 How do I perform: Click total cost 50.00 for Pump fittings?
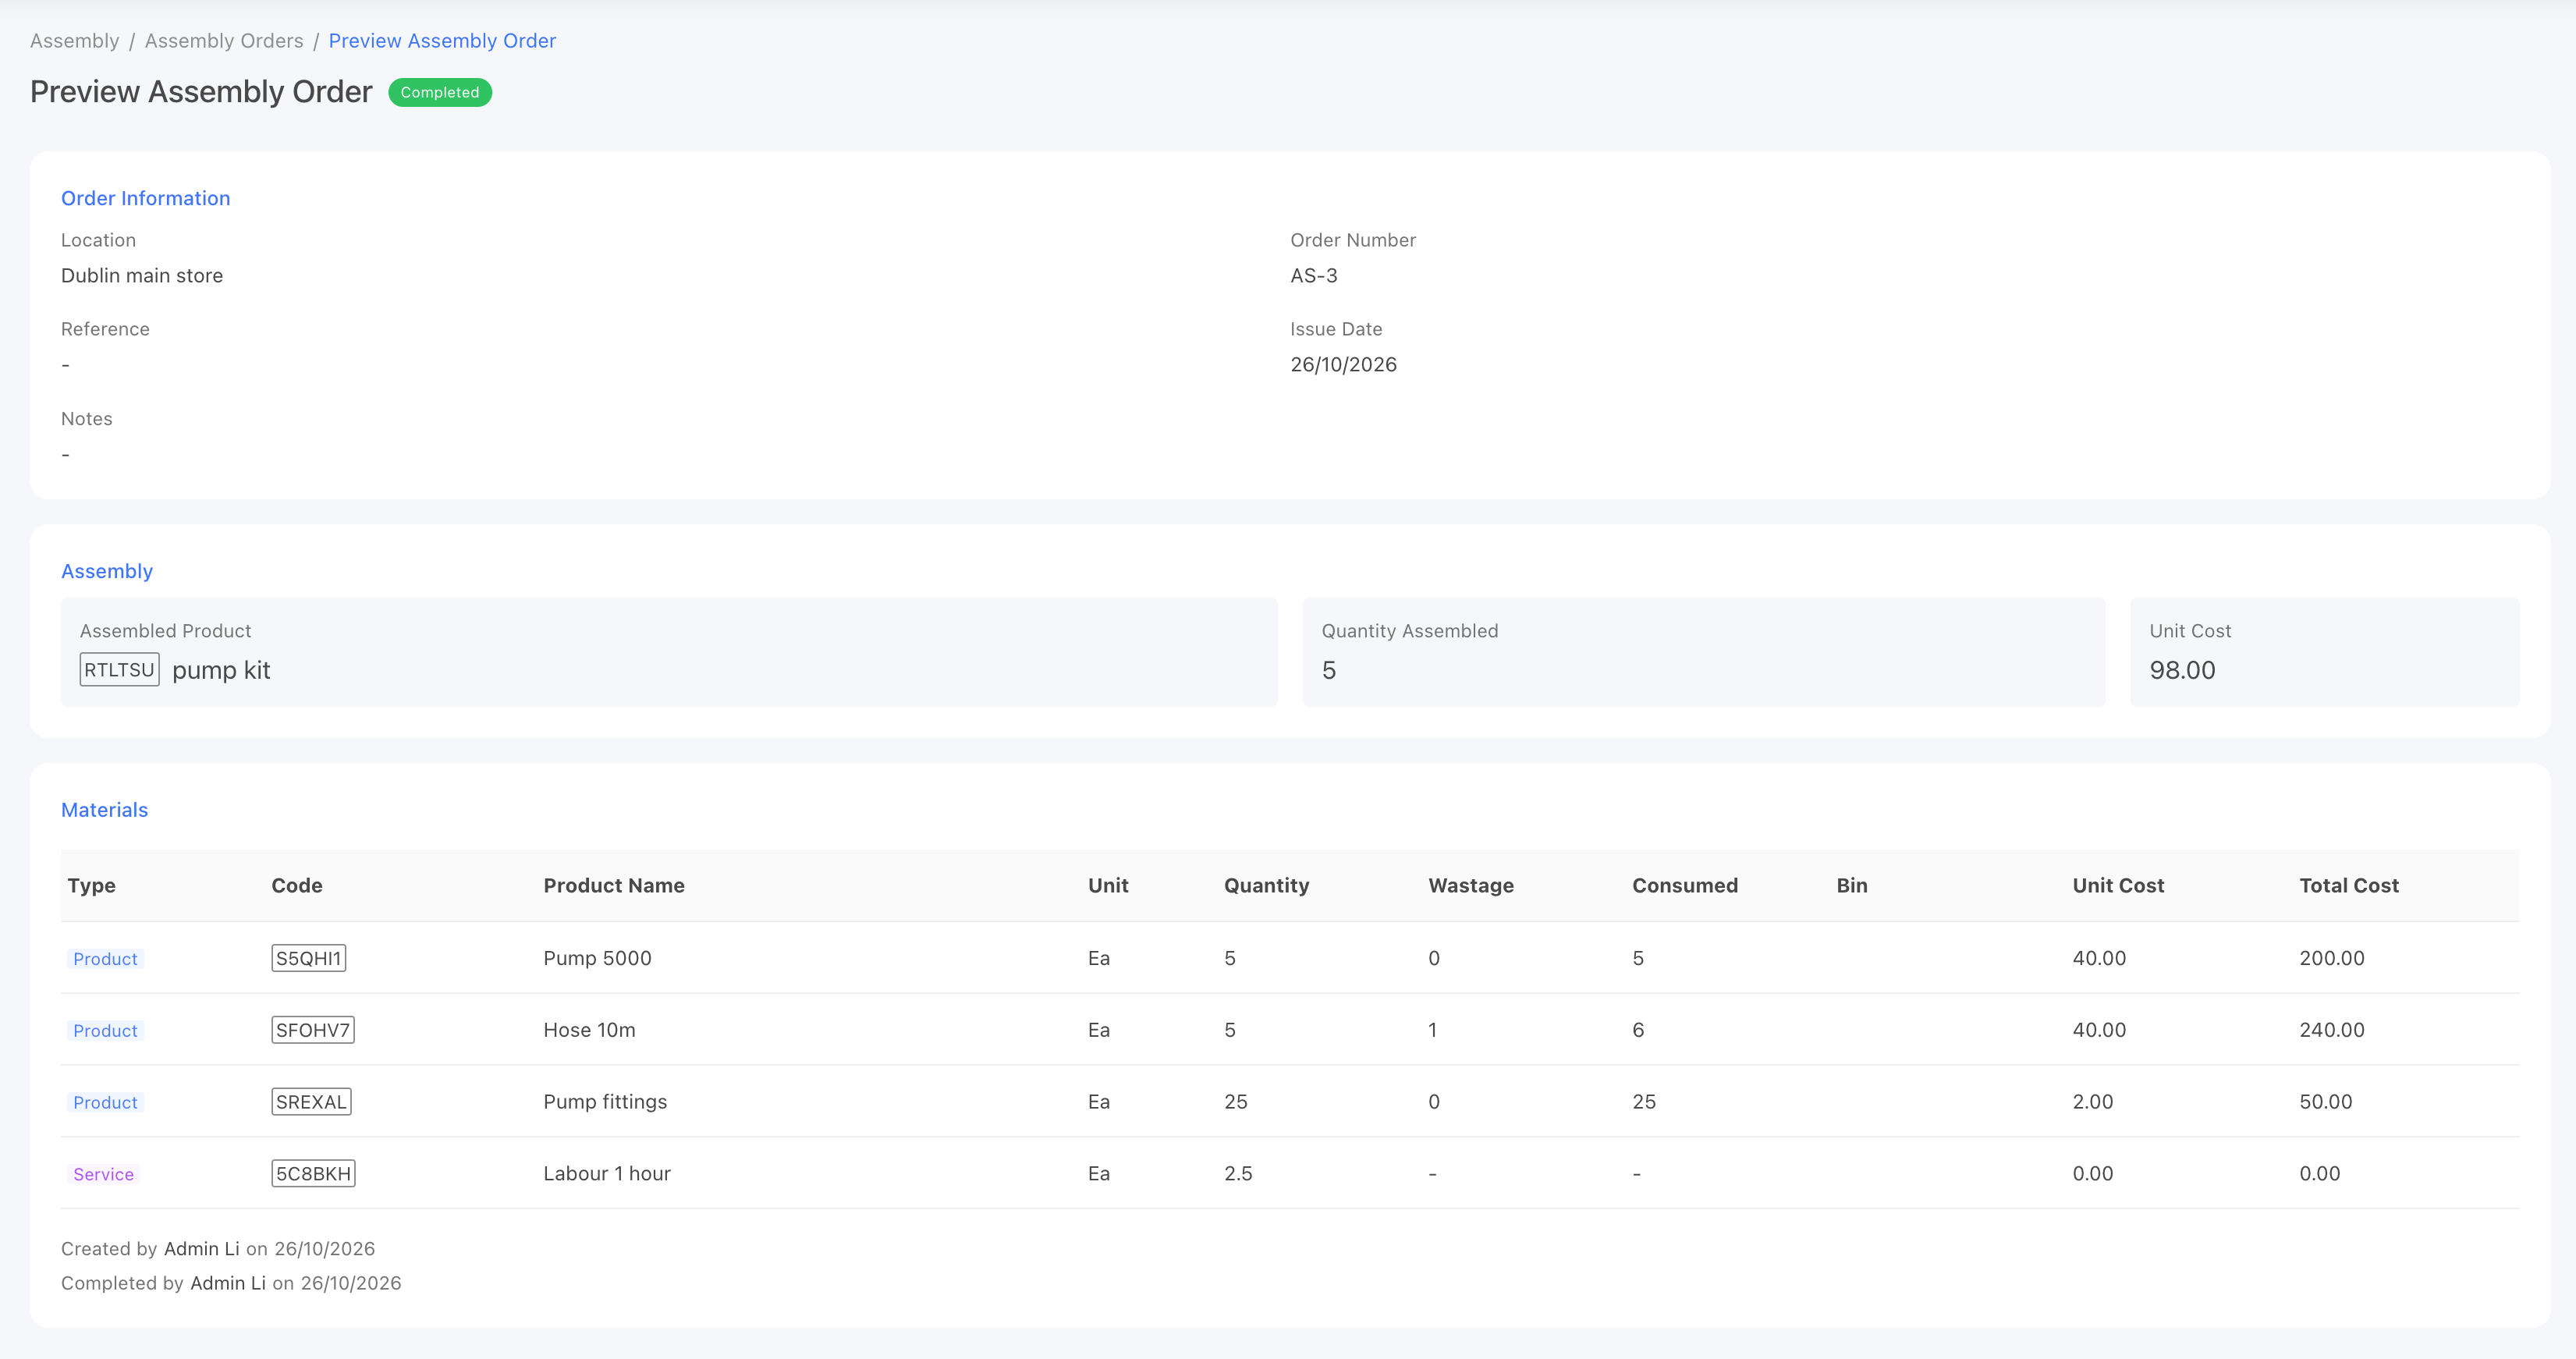point(2326,1102)
